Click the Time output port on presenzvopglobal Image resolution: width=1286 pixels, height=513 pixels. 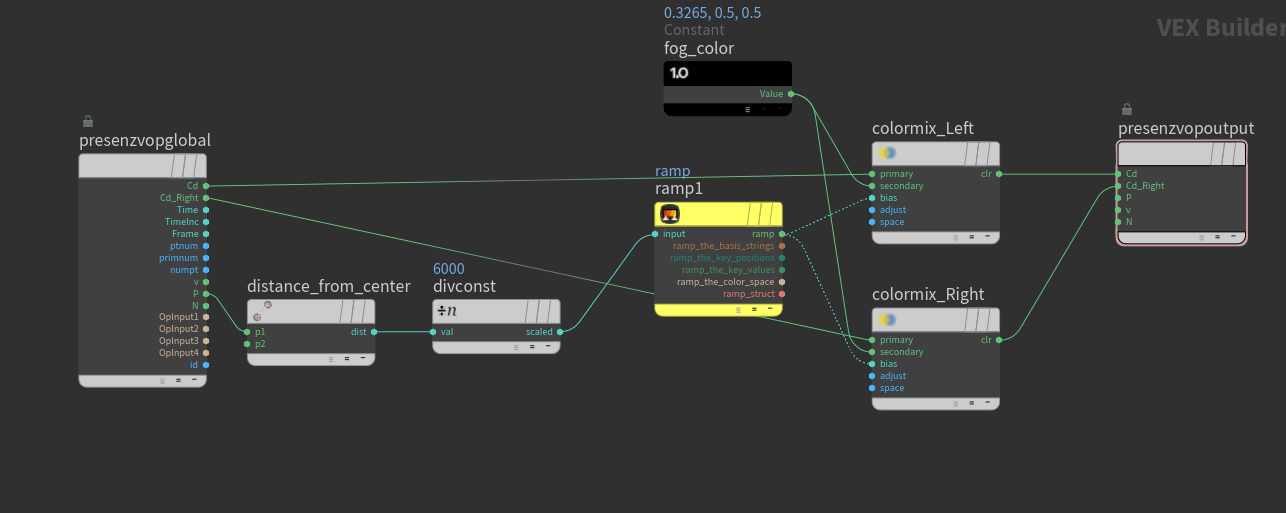[x=206, y=210]
